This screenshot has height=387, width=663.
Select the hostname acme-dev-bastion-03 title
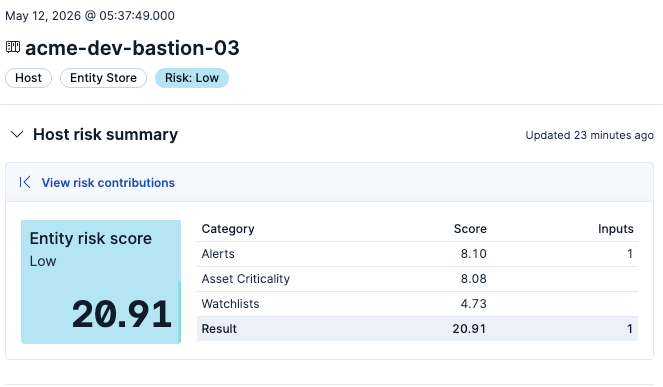pyautogui.click(x=132, y=47)
